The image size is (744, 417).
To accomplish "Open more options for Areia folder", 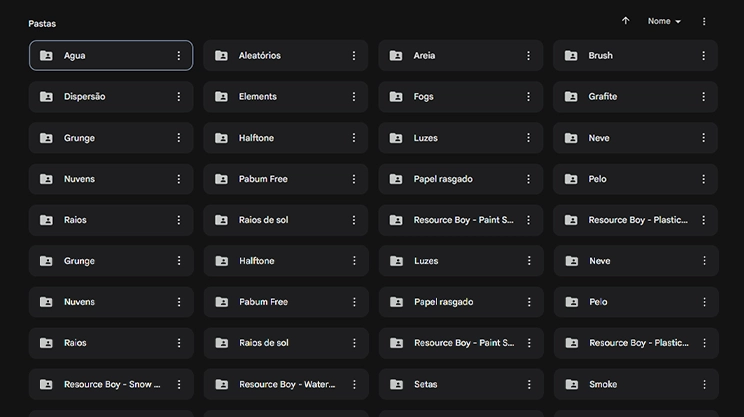I will pos(529,56).
